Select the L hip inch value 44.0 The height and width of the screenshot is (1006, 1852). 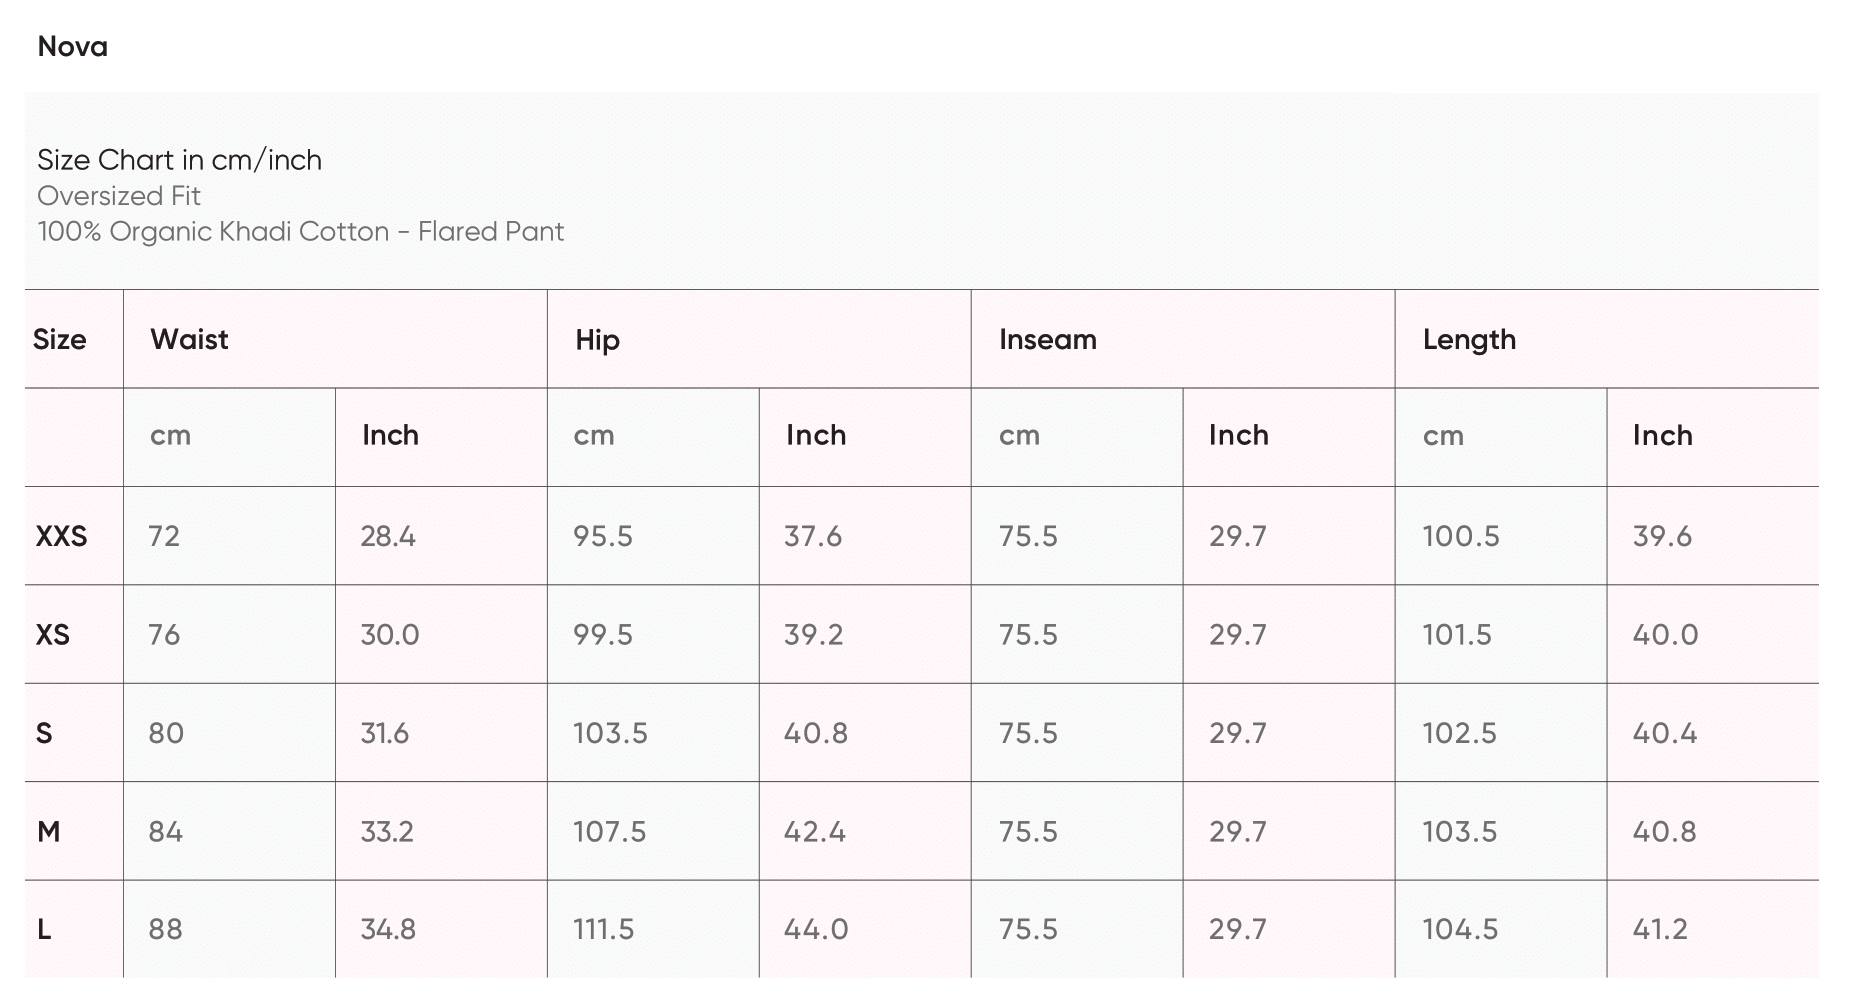(x=815, y=930)
